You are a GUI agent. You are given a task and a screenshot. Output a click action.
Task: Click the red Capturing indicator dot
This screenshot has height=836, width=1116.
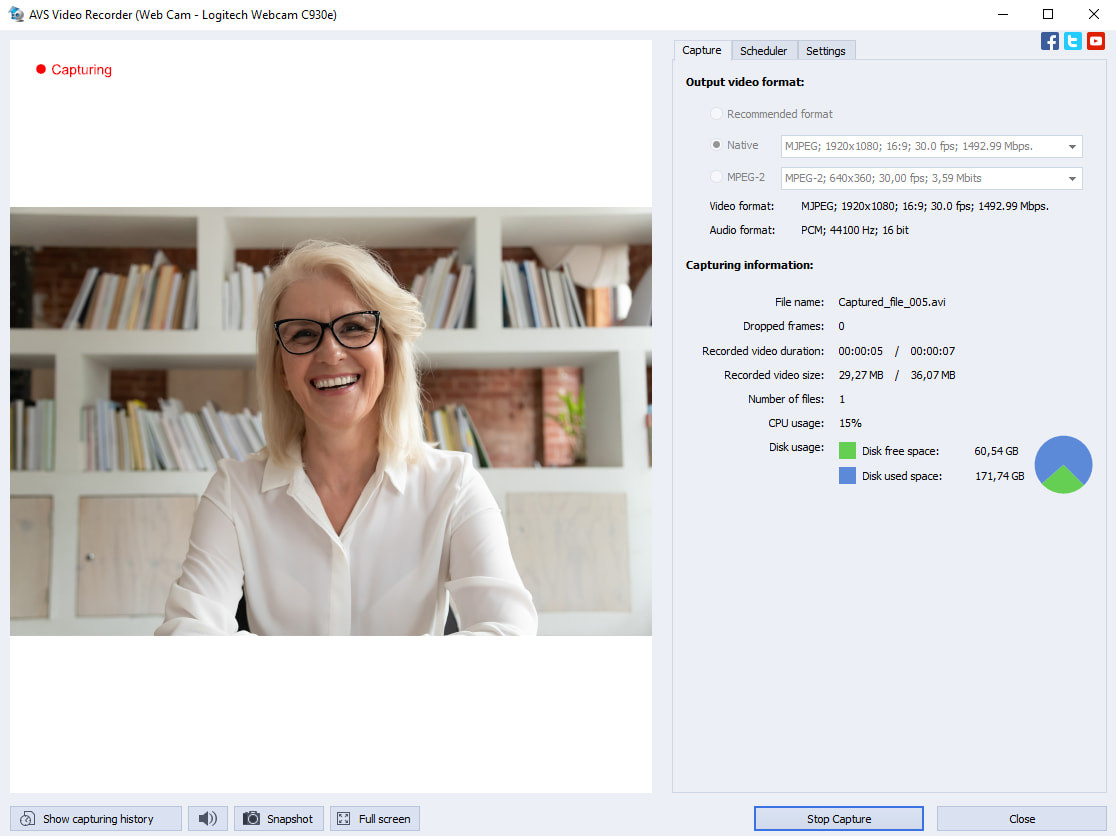tap(40, 69)
